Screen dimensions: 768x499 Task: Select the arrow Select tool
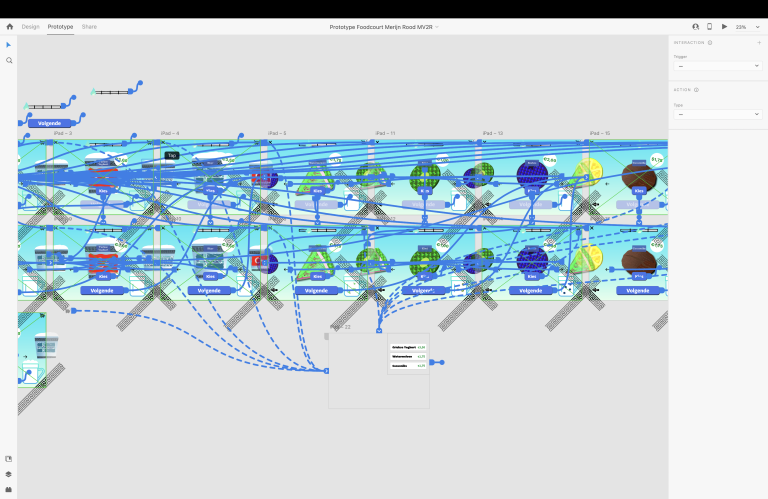[x=9, y=45]
